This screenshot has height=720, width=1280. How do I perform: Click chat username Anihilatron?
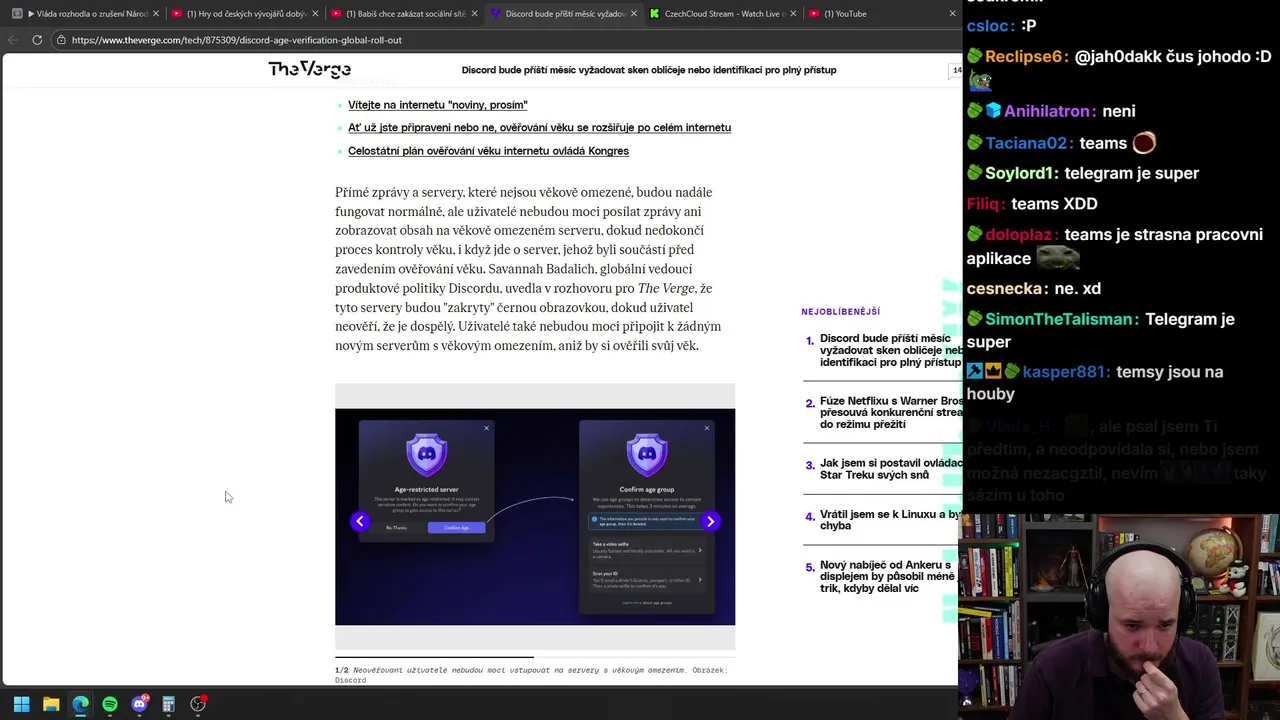[x=1049, y=111]
